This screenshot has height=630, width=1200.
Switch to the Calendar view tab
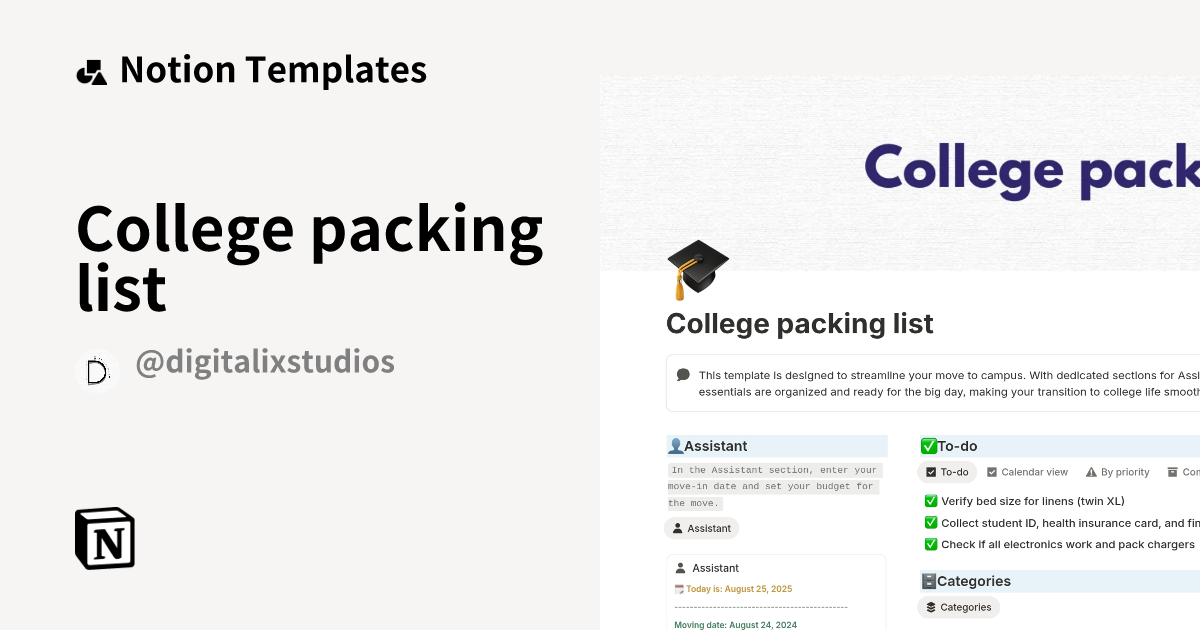(x=1030, y=472)
